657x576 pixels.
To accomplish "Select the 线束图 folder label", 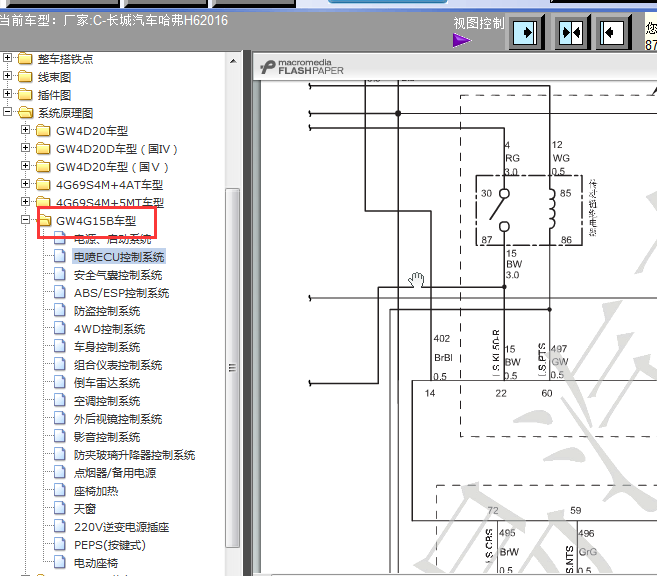I will (x=54, y=77).
